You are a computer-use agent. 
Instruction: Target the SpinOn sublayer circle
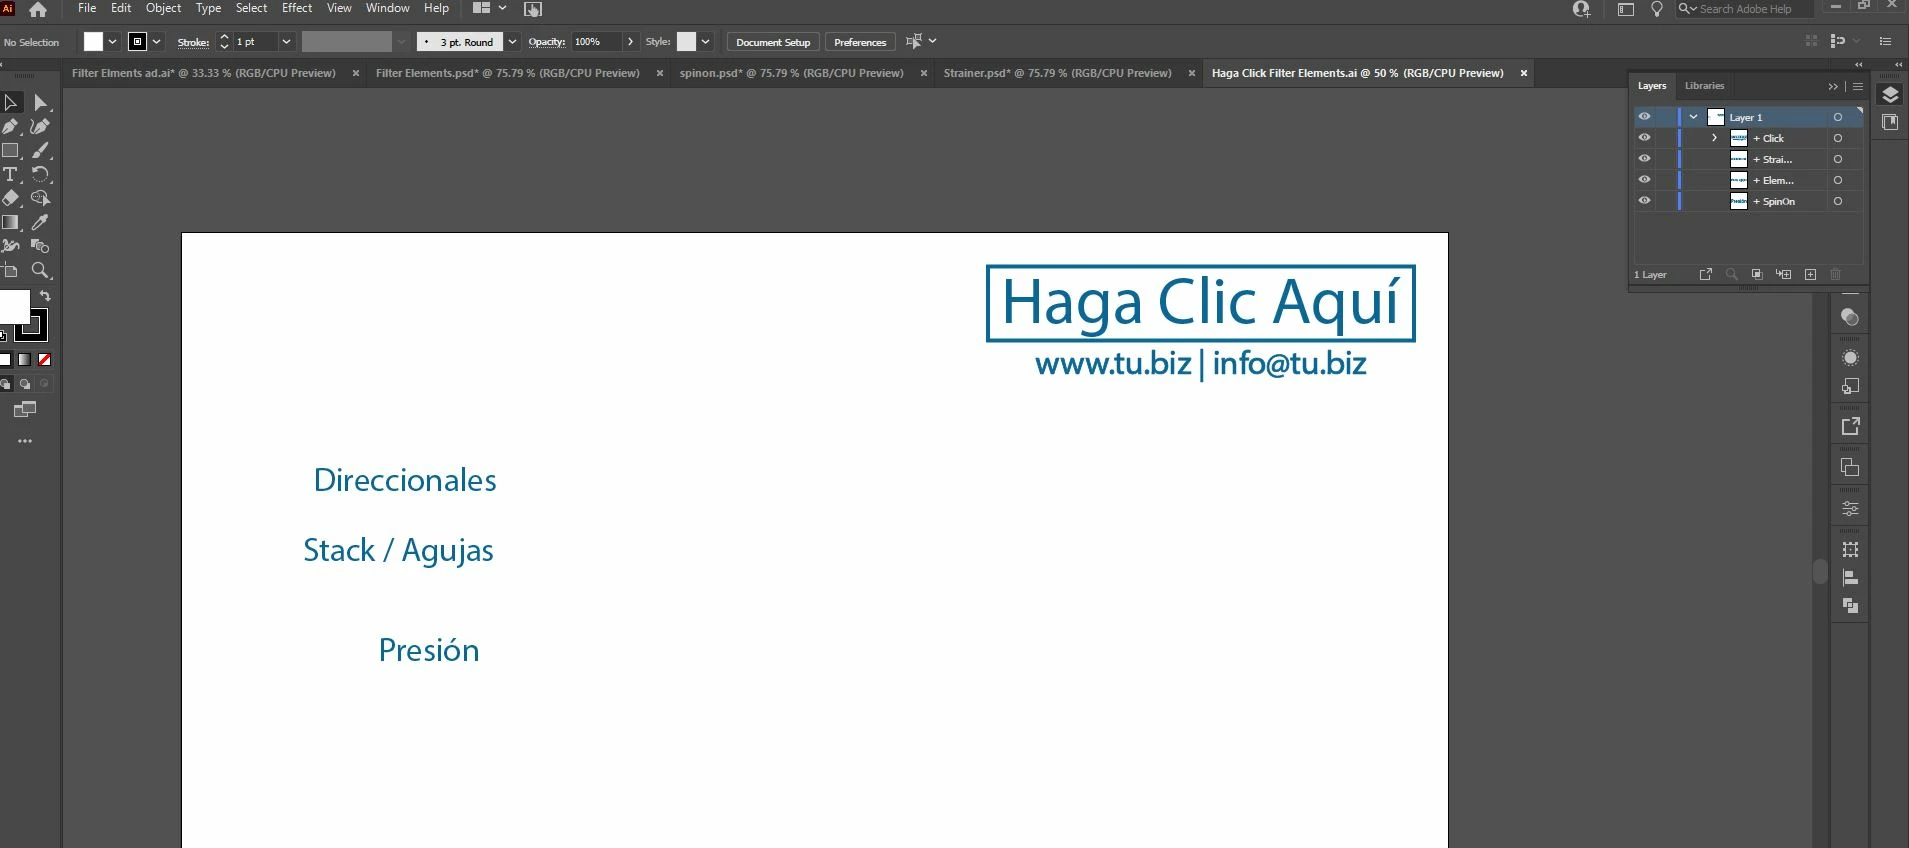1838,201
